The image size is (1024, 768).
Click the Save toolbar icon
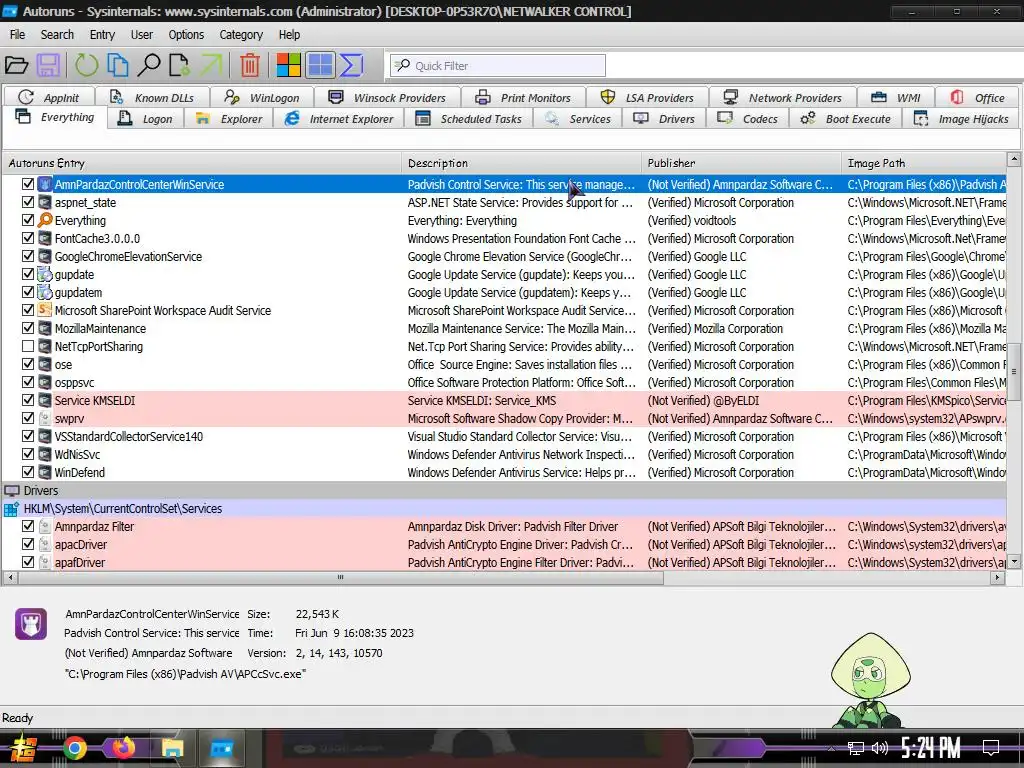point(48,65)
